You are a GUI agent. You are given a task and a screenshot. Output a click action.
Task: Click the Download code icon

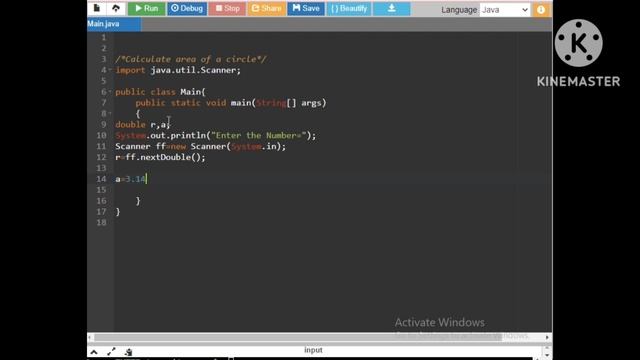[x=391, y=9]
